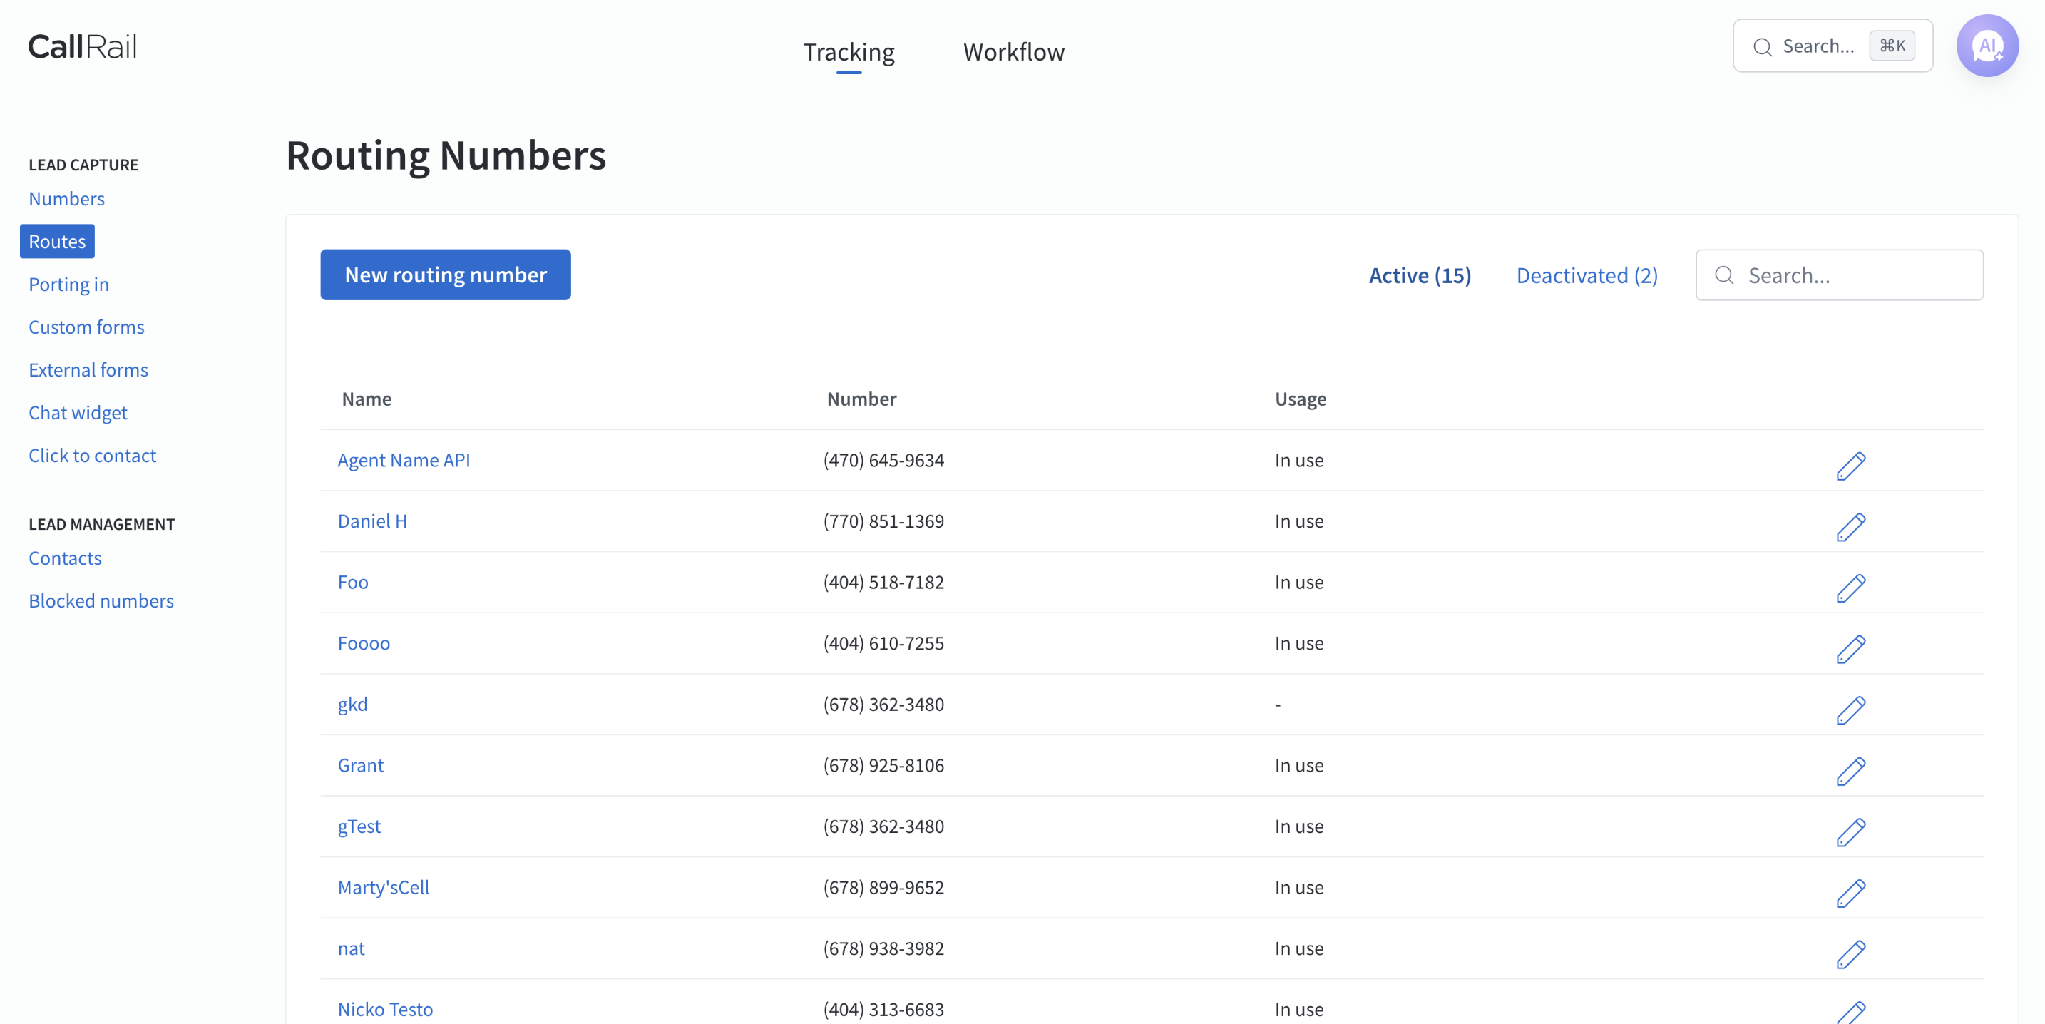Edit the gTest routing number via pencil icon
The image size is (2045, 1024).
tap(1851, 832)
